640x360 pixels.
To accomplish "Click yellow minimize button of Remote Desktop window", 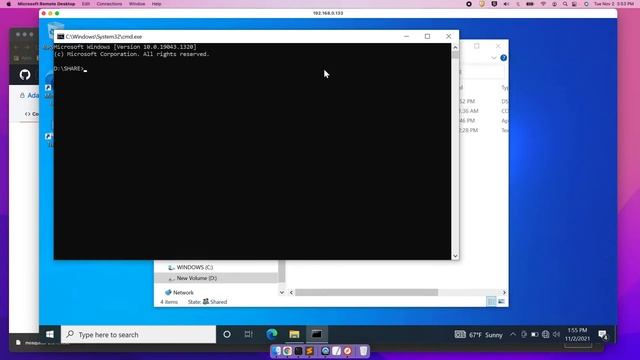I will coord(50,13).
